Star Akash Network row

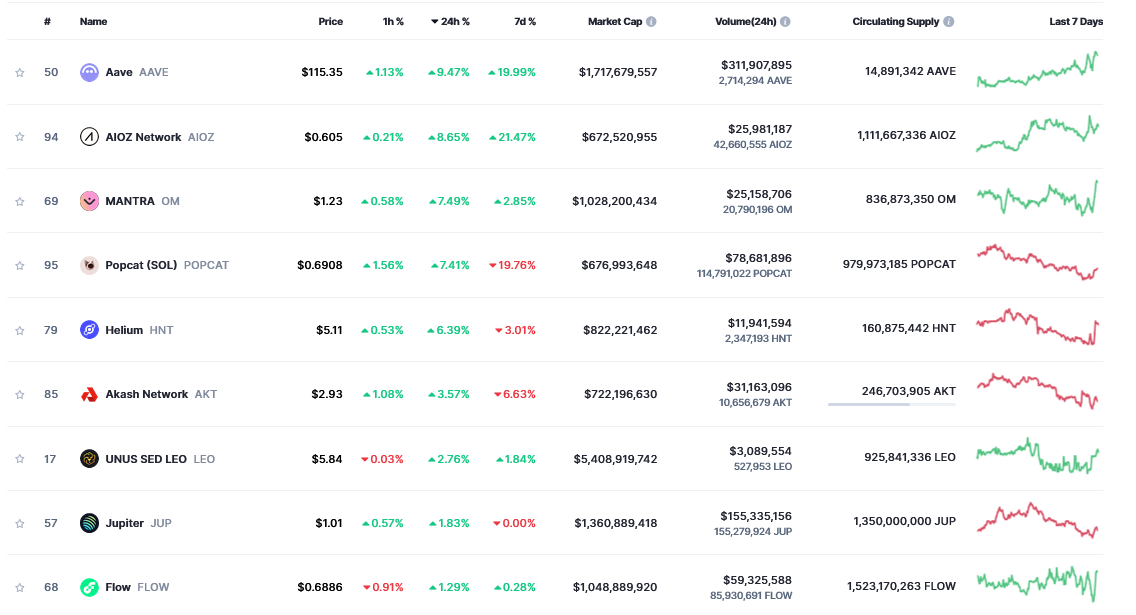20,395
